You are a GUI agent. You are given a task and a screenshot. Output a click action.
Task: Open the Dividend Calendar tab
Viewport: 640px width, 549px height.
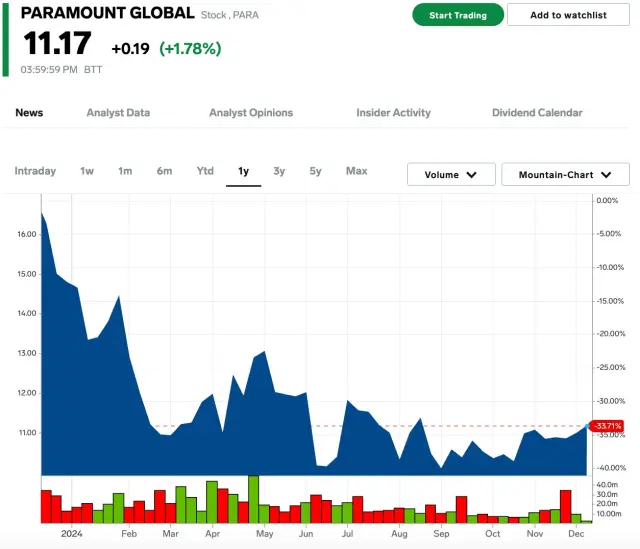coord(537,113)
